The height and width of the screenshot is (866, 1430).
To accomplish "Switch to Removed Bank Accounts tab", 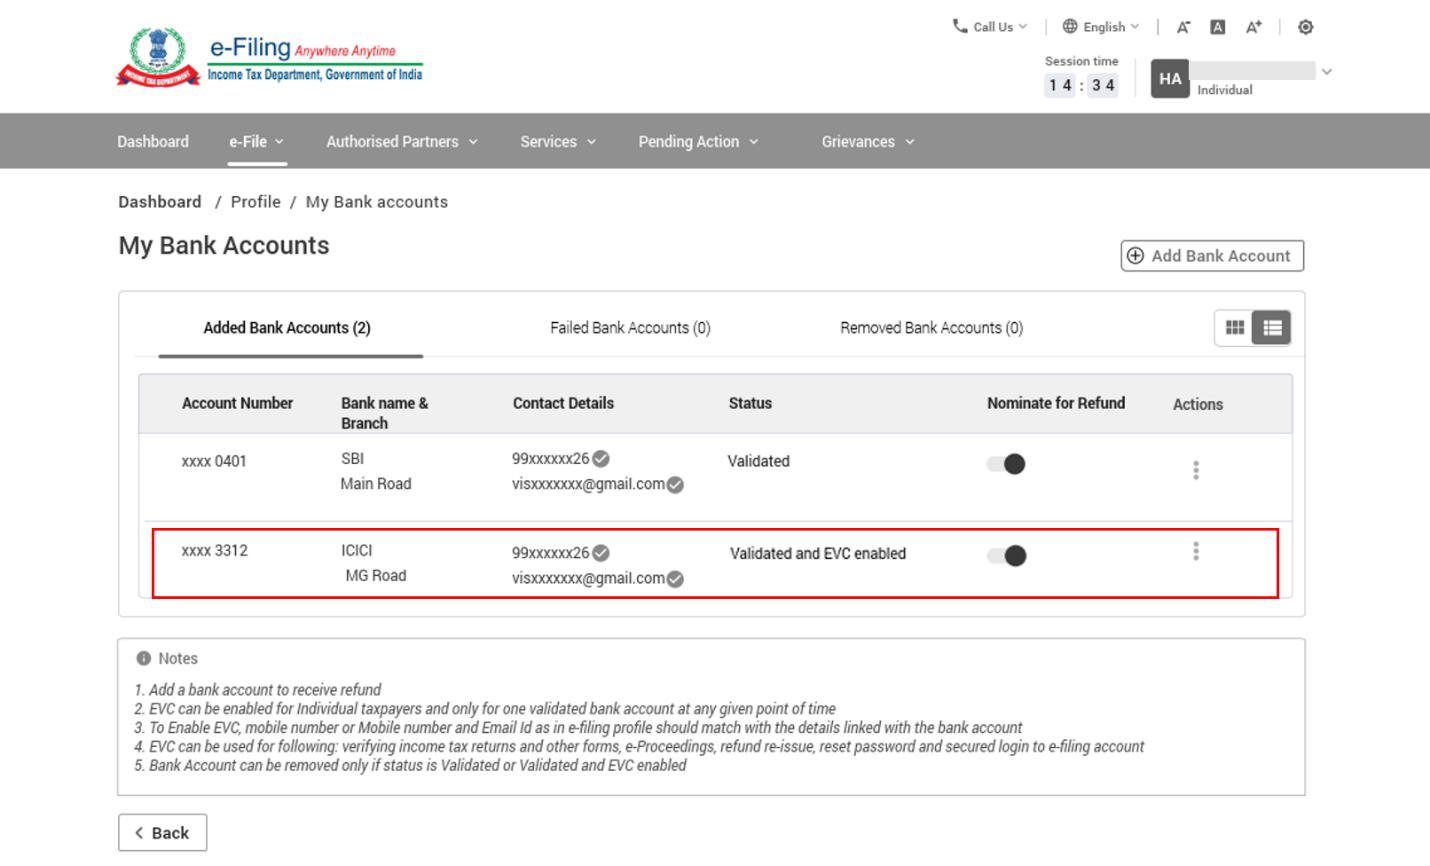I will 931,328.
